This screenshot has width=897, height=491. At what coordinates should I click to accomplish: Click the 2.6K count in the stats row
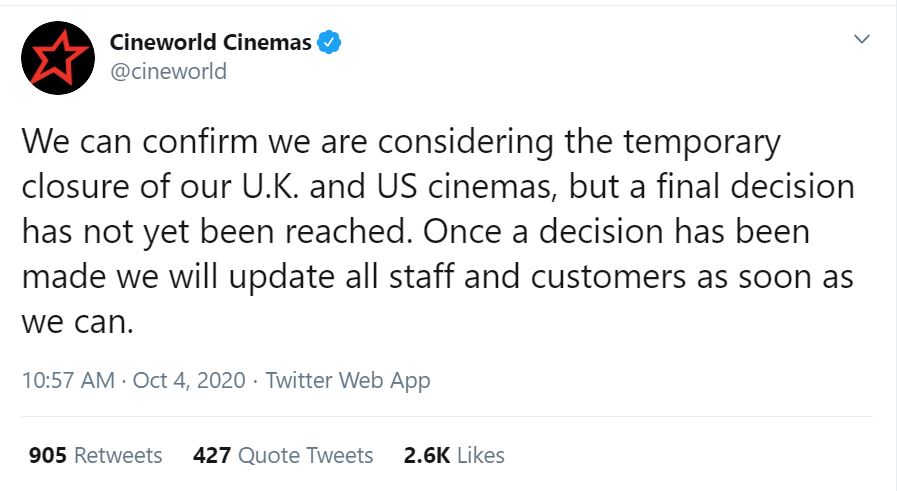point(426,455)
